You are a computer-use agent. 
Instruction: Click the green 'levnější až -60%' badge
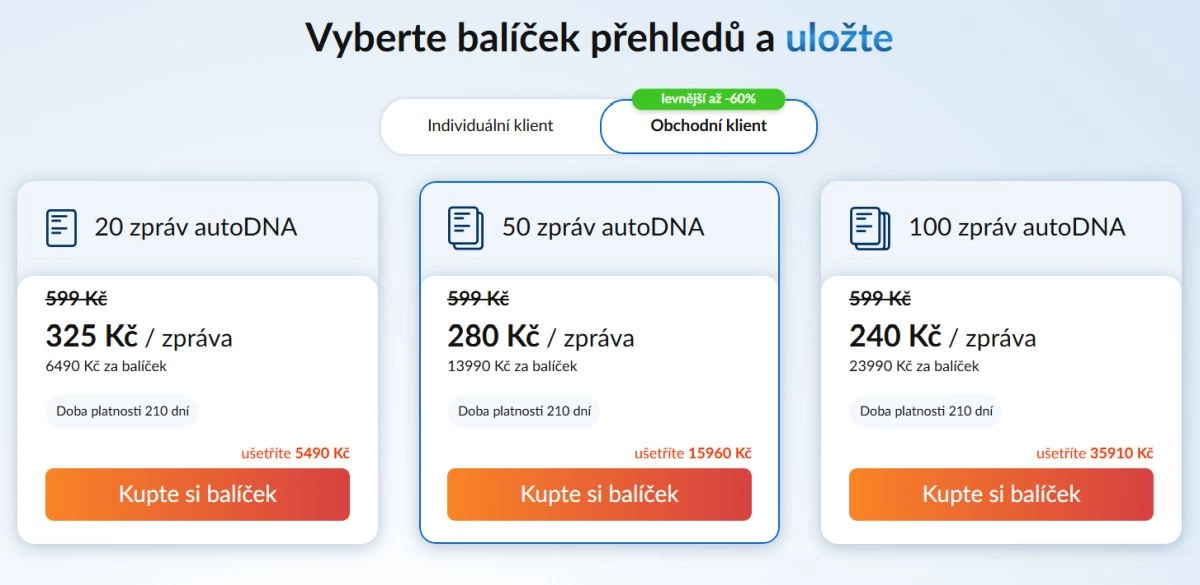pyautogui.click(x=708, y=98)
